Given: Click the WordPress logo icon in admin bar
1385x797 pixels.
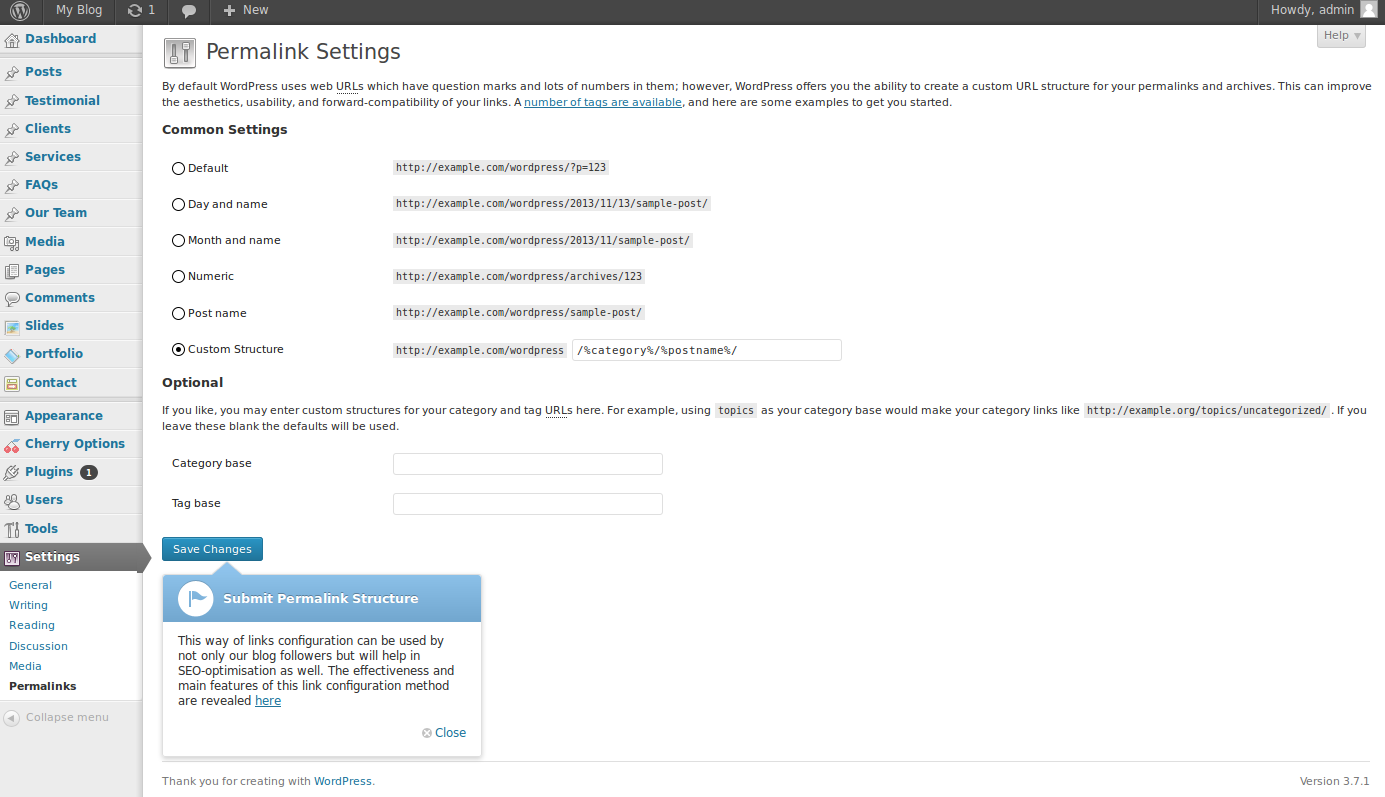Looking at the screenshot, I should 20,11.
